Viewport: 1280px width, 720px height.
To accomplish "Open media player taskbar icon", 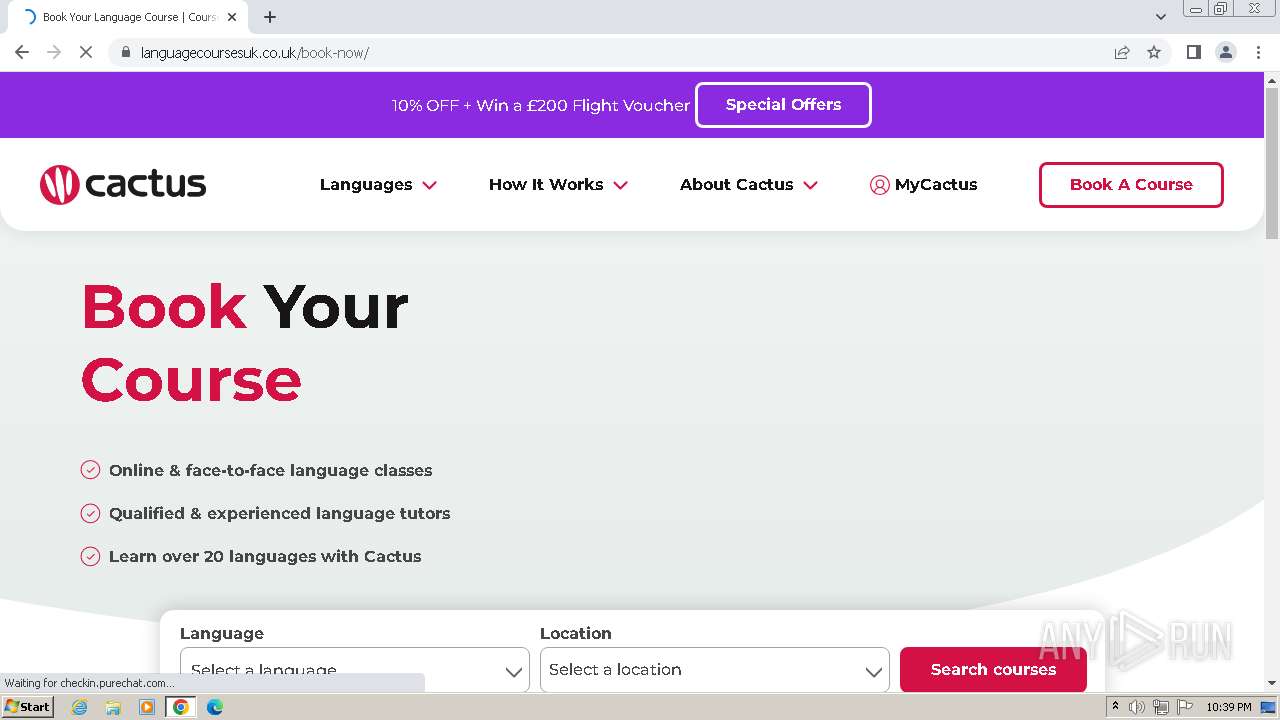I will point(147,707).
